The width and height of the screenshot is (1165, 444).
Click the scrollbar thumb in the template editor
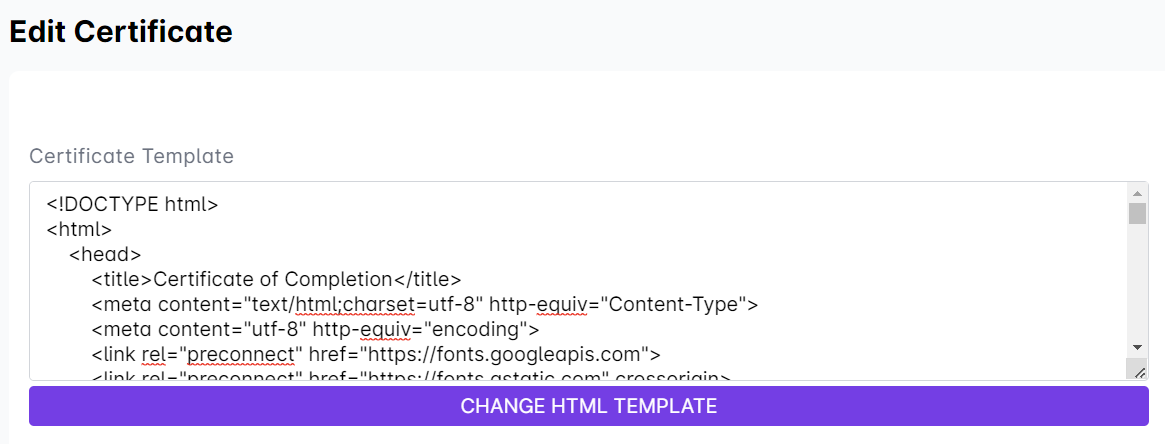tap(1137, 214)
